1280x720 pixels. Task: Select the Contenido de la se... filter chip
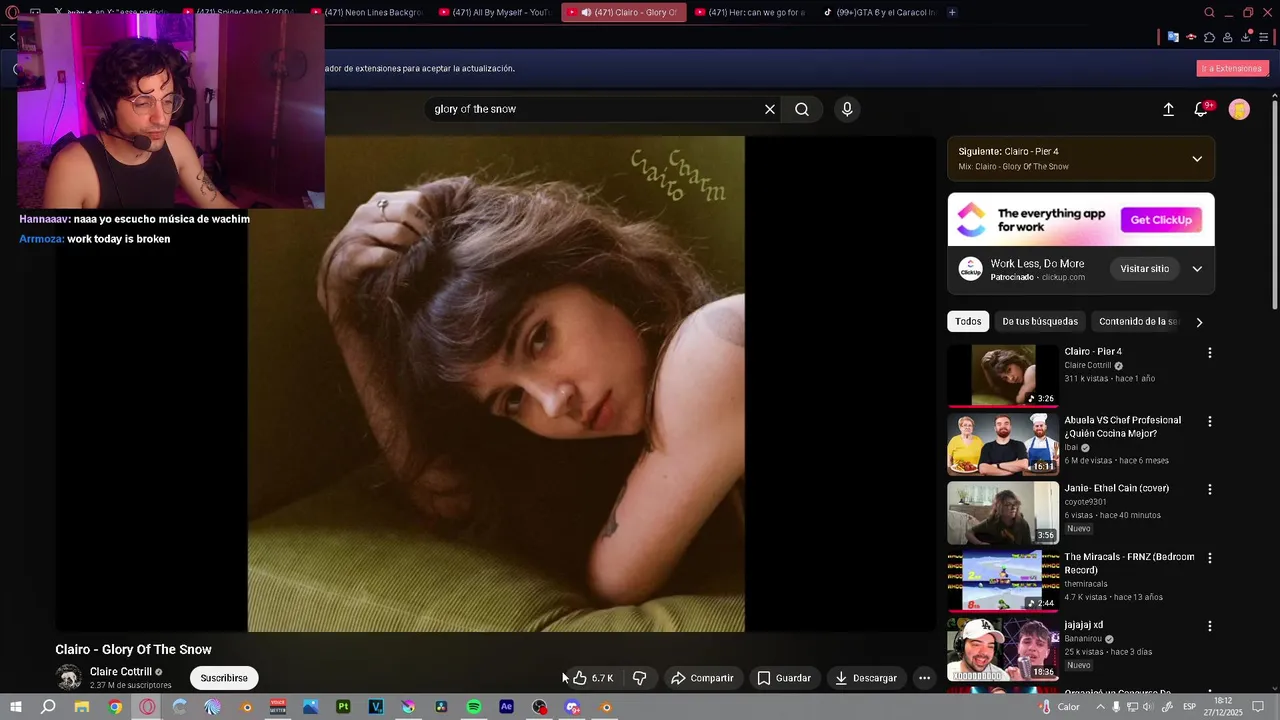1139,322
